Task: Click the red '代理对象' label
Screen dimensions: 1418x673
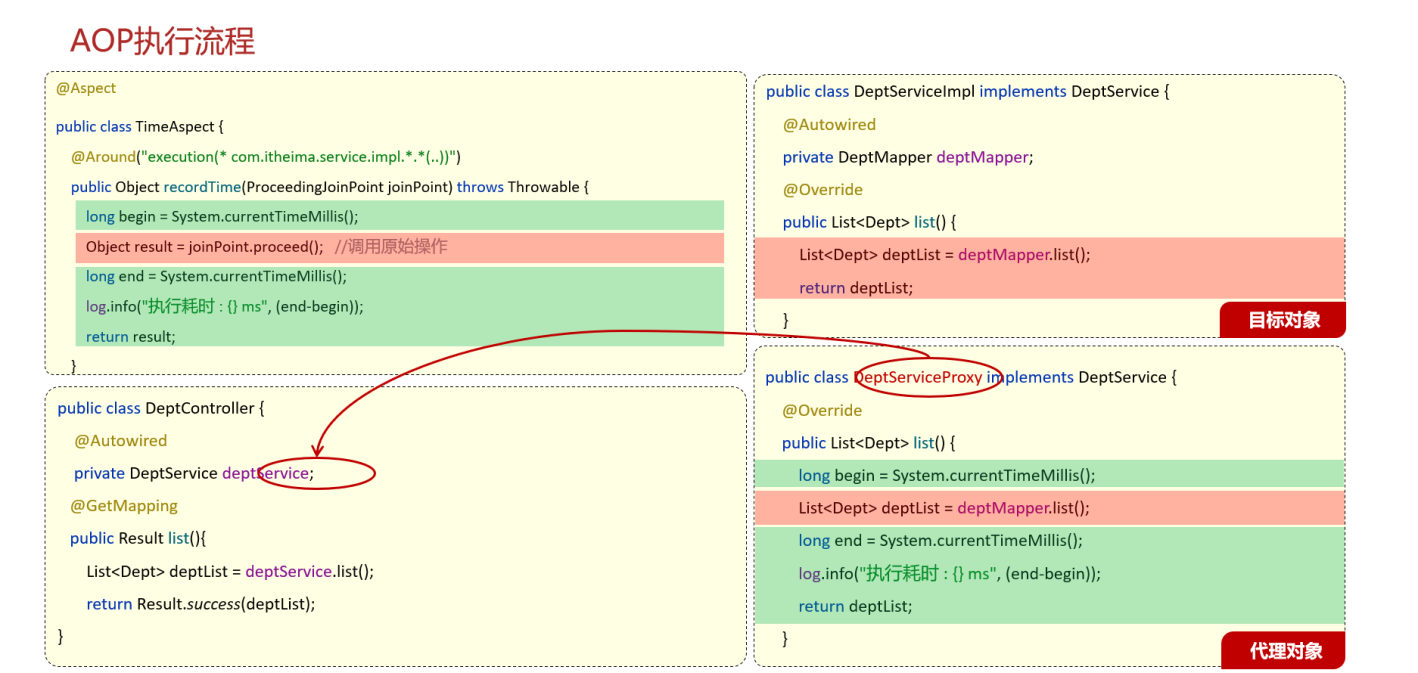Action: tap(1284, 651)
